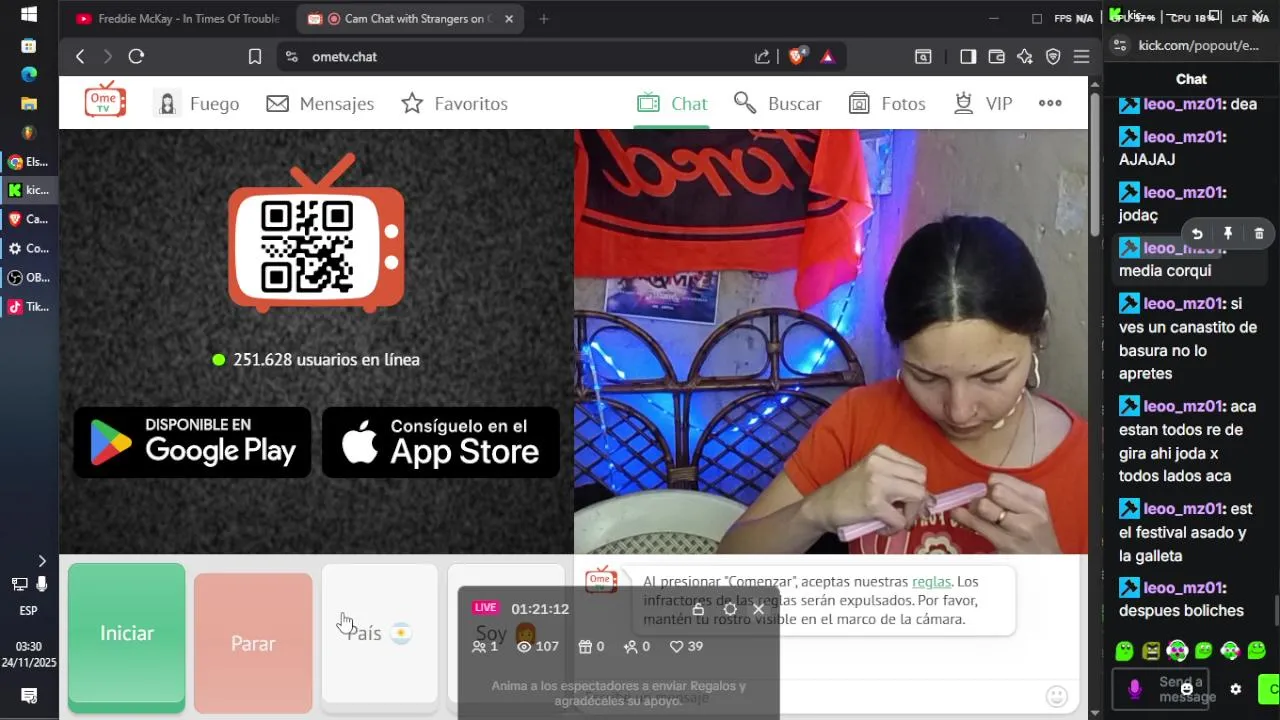Switch to the Freddie McKay YouTube tab
Screen dimensions: 1280x720
pyautogui.click(x=180, y=19)
